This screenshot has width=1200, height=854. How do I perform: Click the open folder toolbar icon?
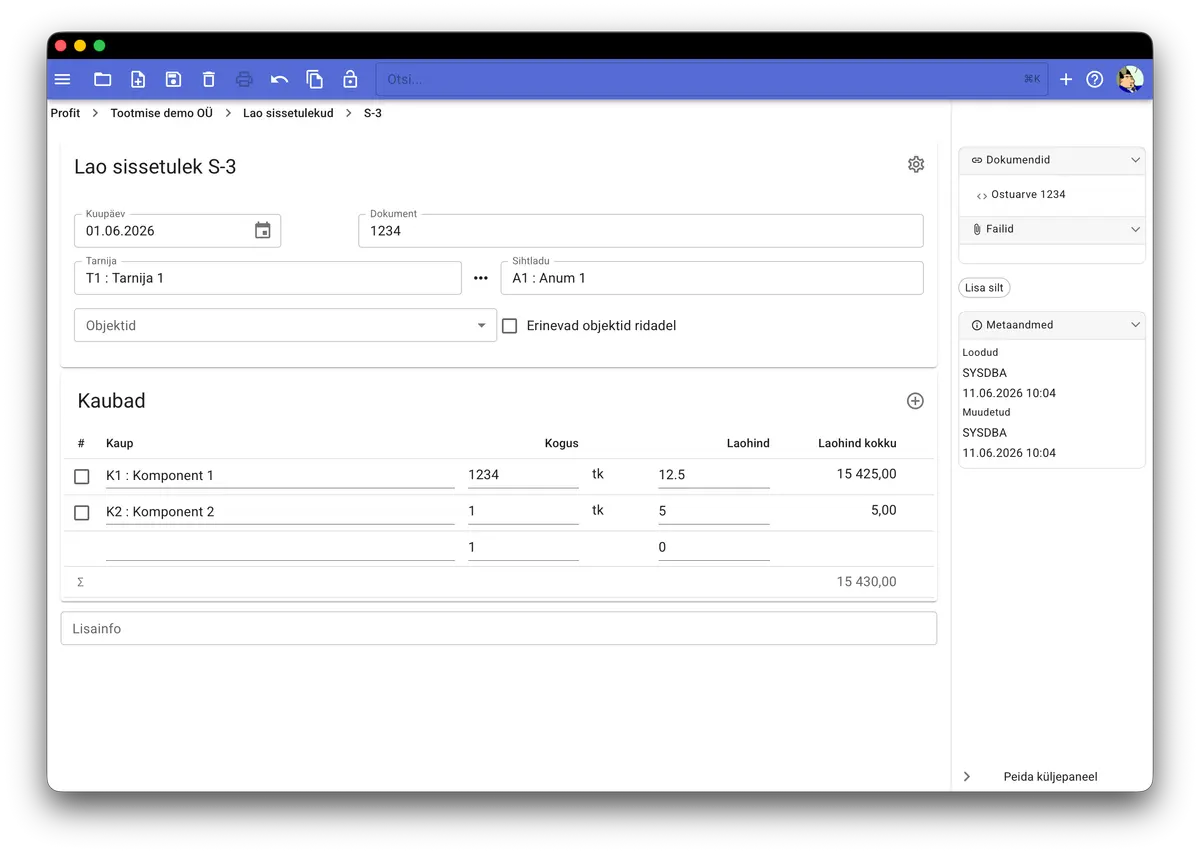coord(102,79)
